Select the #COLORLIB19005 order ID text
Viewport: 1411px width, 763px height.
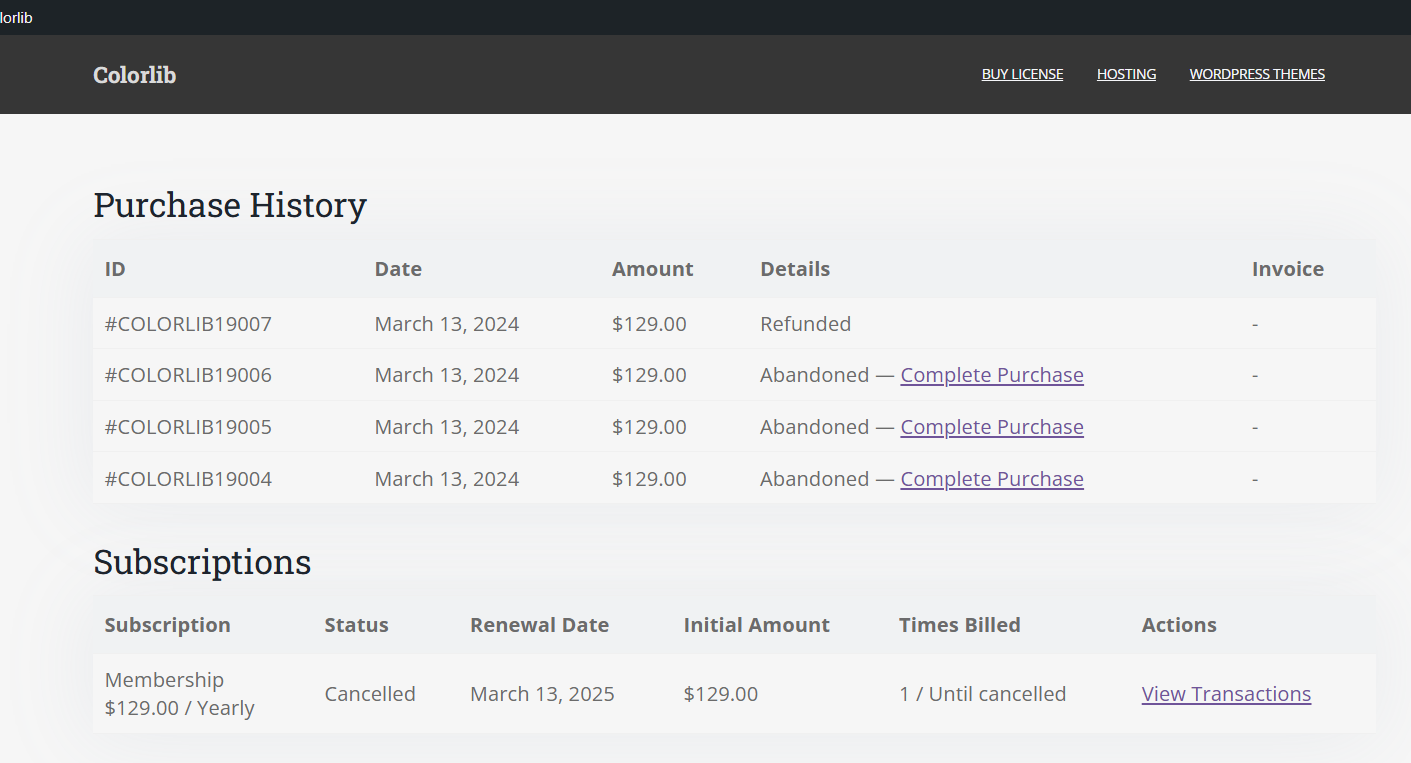point(188,427)
